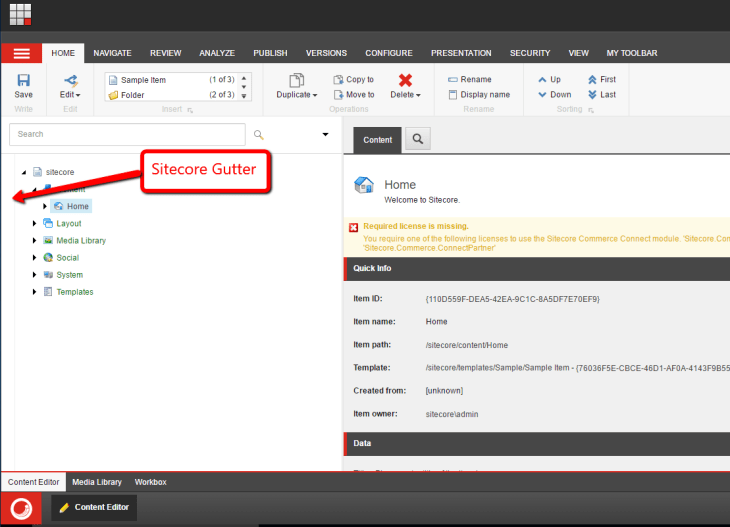Click the Sitecore start button logo
The height and width of the screenshot is (527, 730).
tap(21, 508)
